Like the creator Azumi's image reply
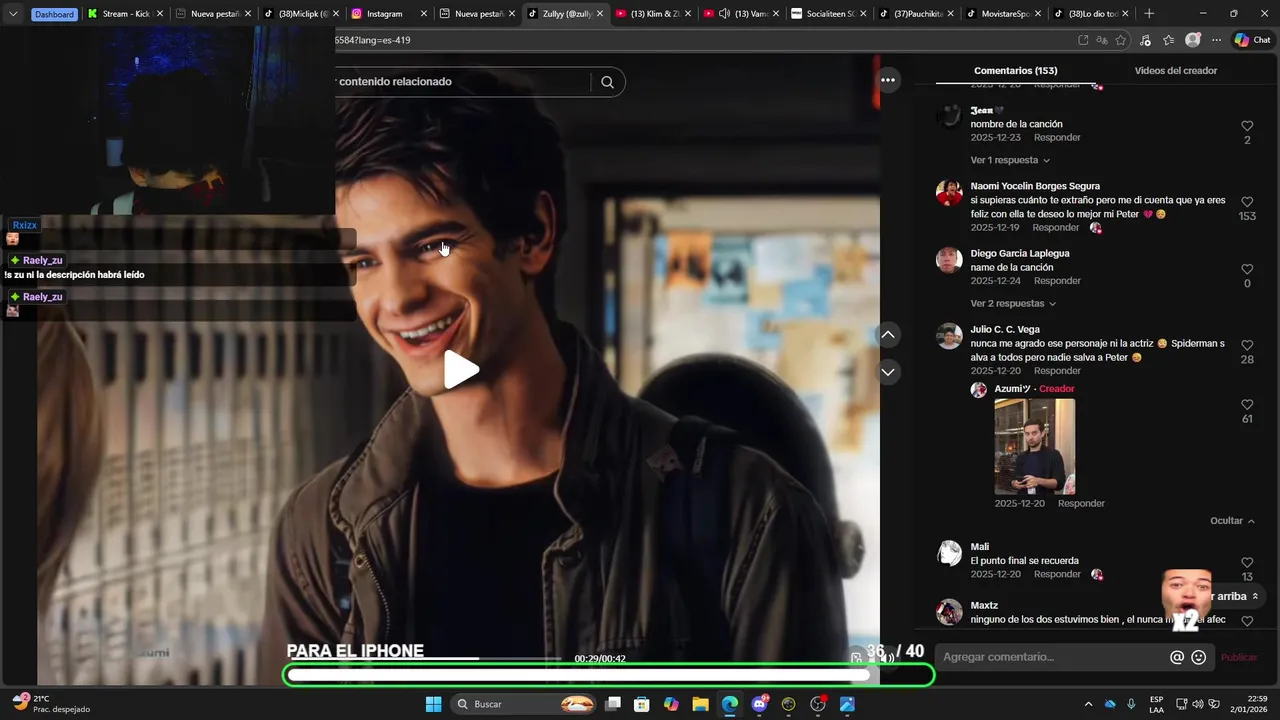 (1247, 405)
